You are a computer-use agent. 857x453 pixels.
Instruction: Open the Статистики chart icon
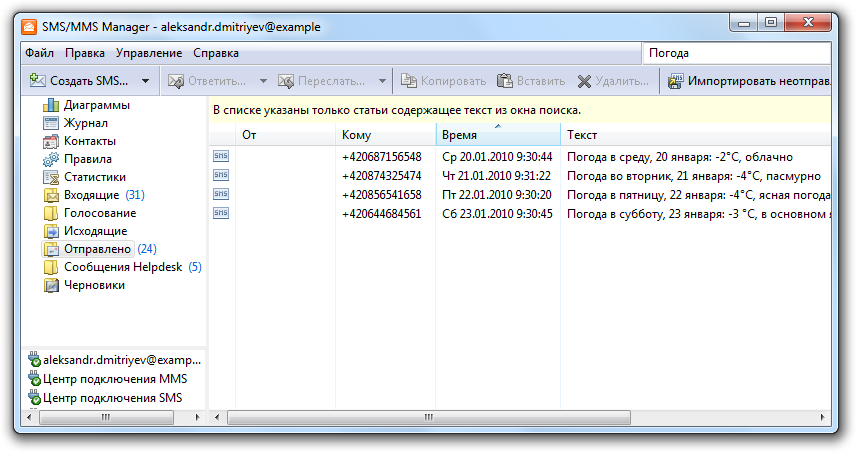(x=51, y=177)
